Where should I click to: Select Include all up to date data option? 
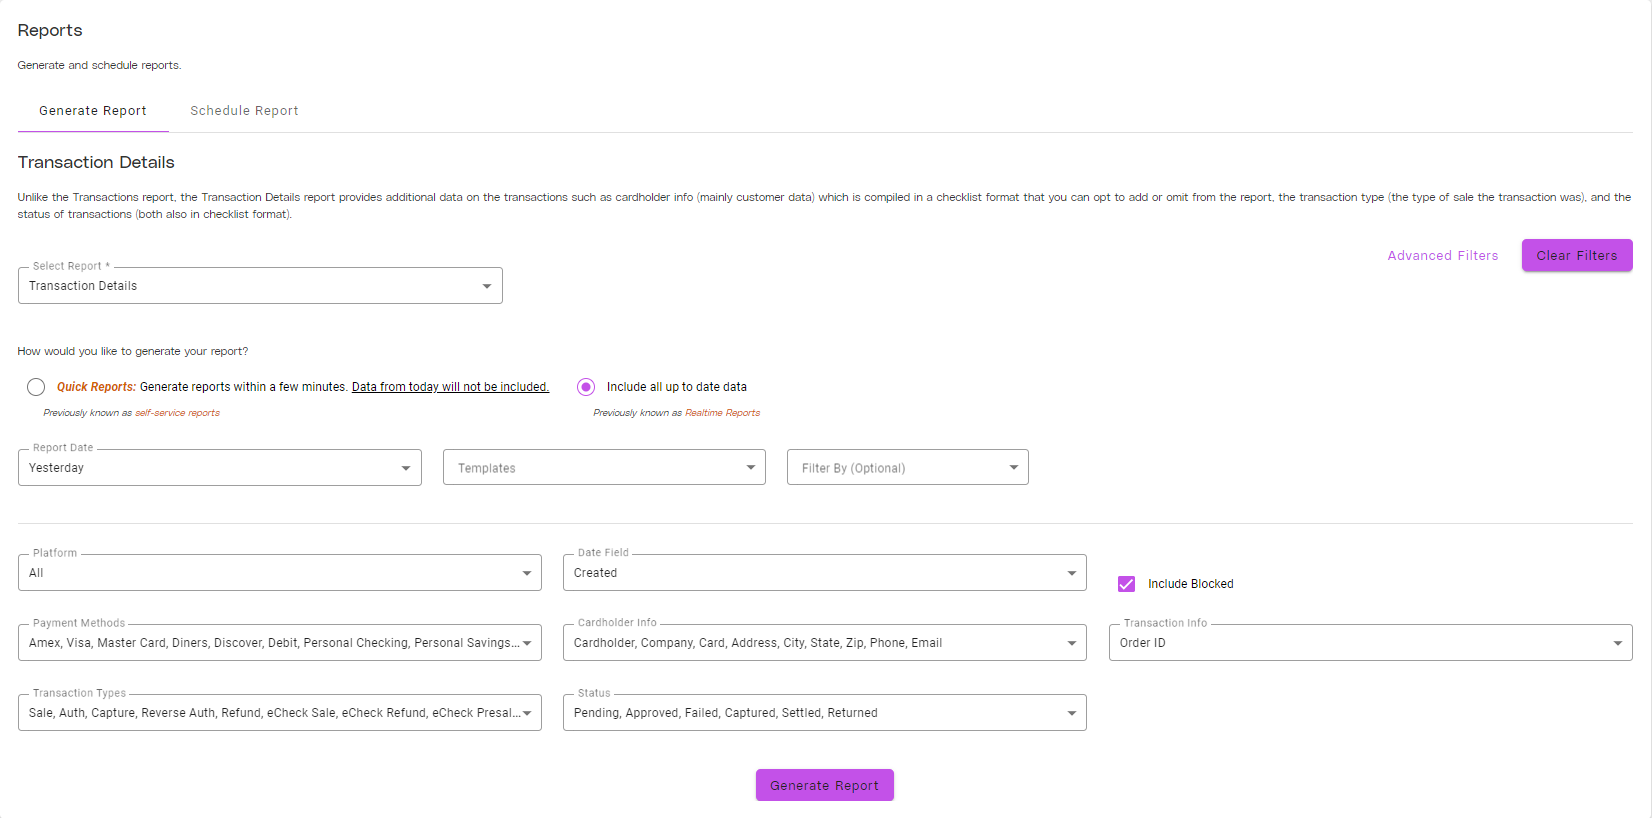[586, 387]
